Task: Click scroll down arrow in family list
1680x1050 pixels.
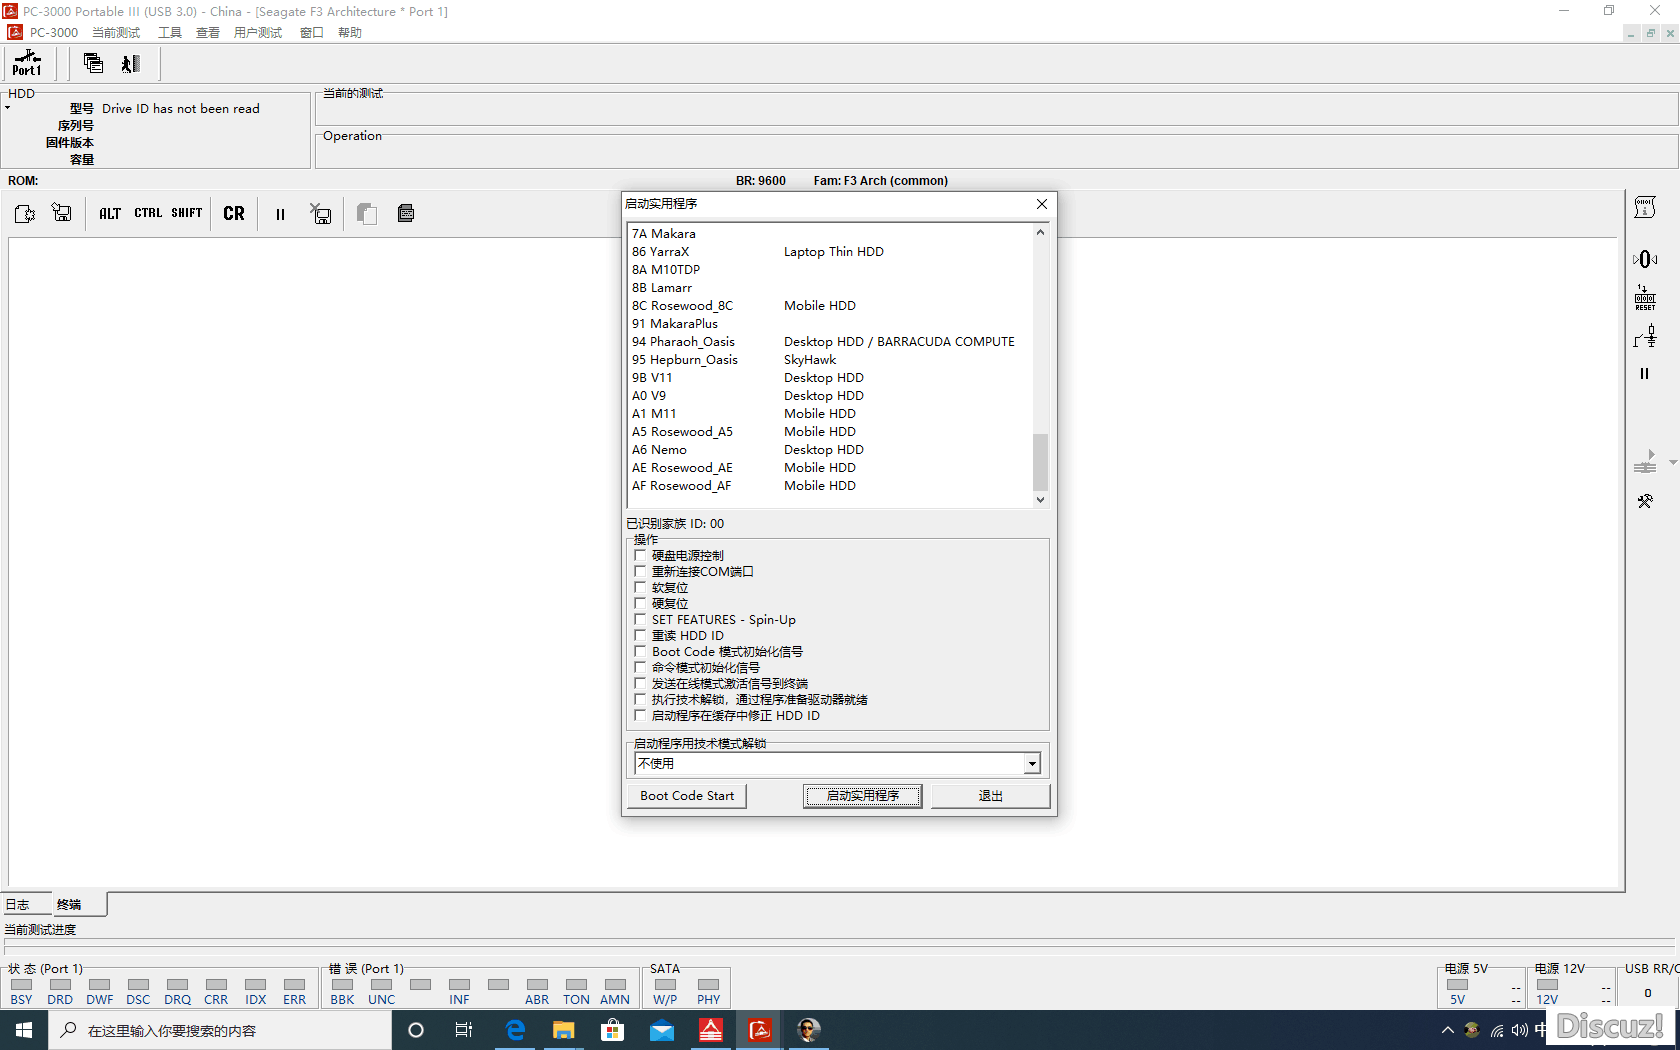Action: click(x=1040, y=500)
